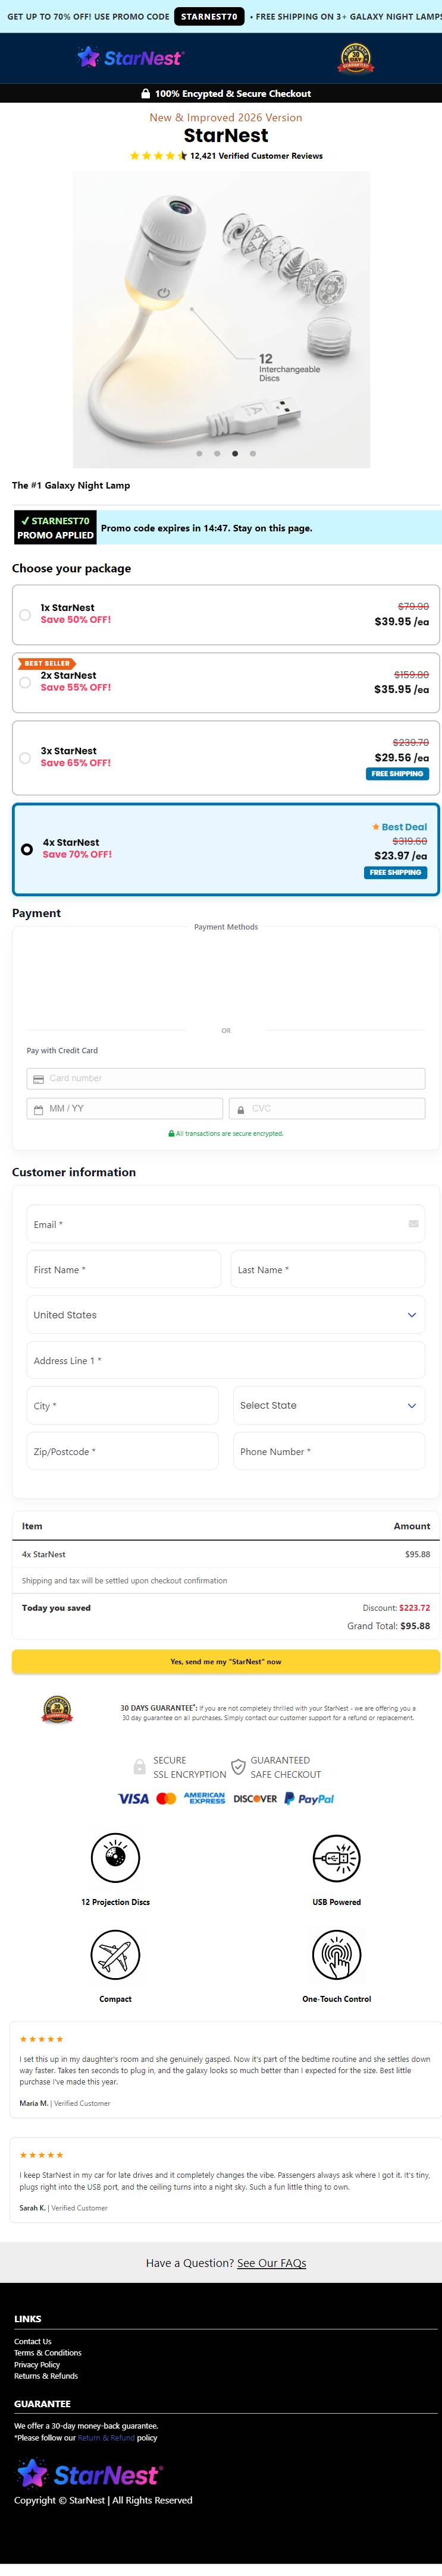The image size is (442, 2576).
Task: Click 'Yes, send me my StarNest now' button
Action: click(x=226, y=1662)
